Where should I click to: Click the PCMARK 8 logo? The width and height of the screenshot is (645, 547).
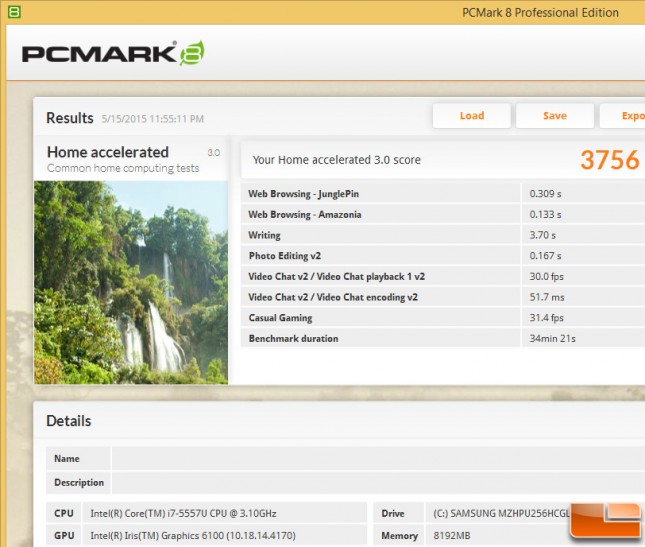113,53
